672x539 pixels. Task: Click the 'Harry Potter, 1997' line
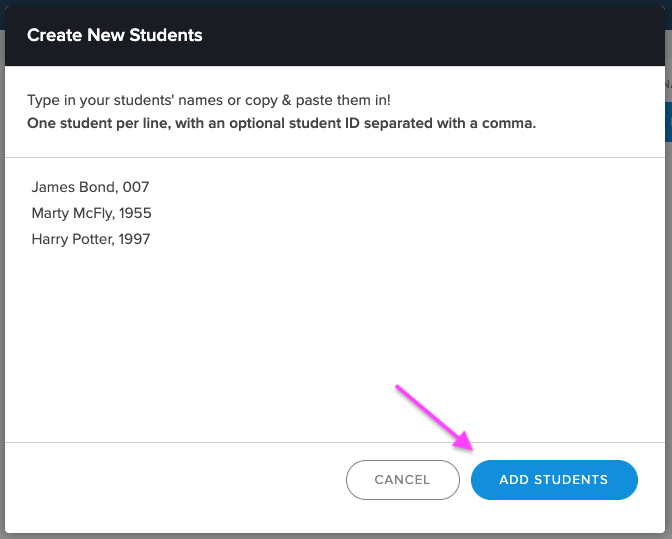pyautogui.click(x=91, y=239)
